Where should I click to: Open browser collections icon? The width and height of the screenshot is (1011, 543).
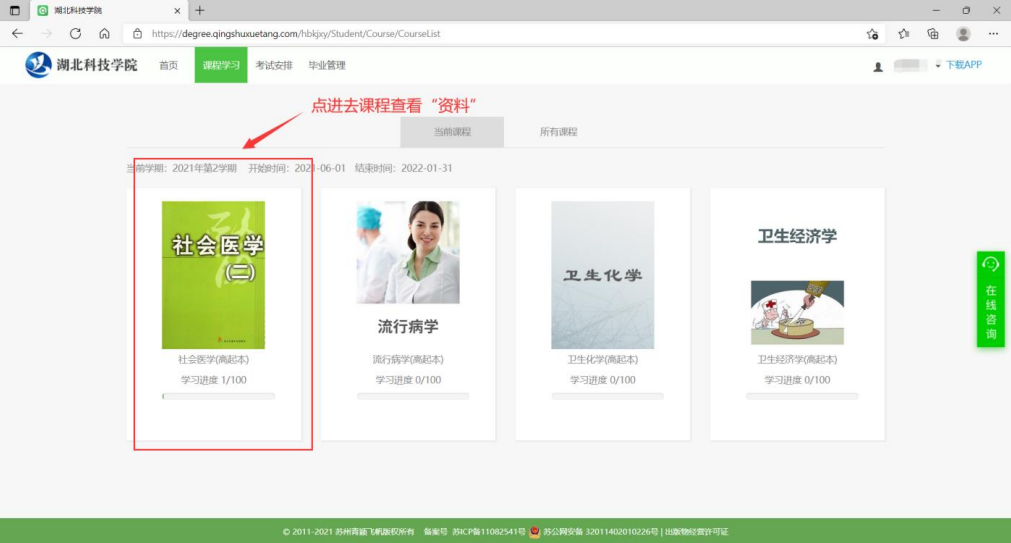click(933, 34)
